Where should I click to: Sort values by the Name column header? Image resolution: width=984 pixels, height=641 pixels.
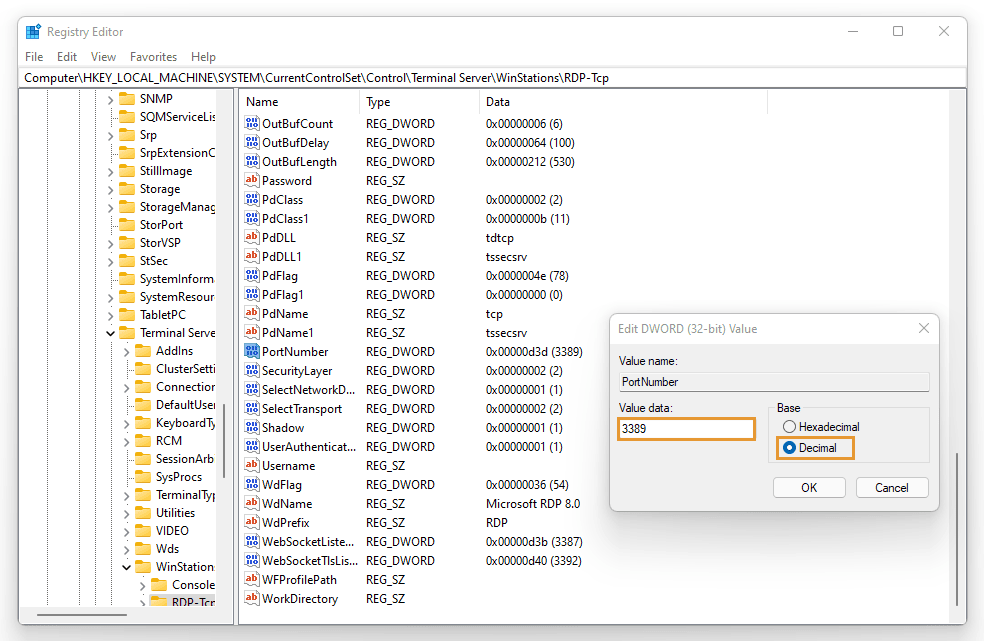click(299, 102)
